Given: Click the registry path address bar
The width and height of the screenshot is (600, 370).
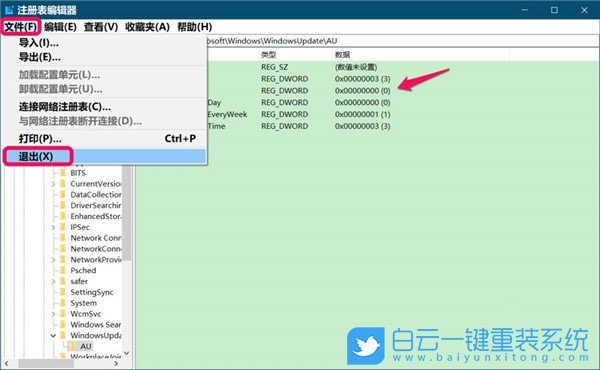Looking at the screenshot, I should 403,41.
